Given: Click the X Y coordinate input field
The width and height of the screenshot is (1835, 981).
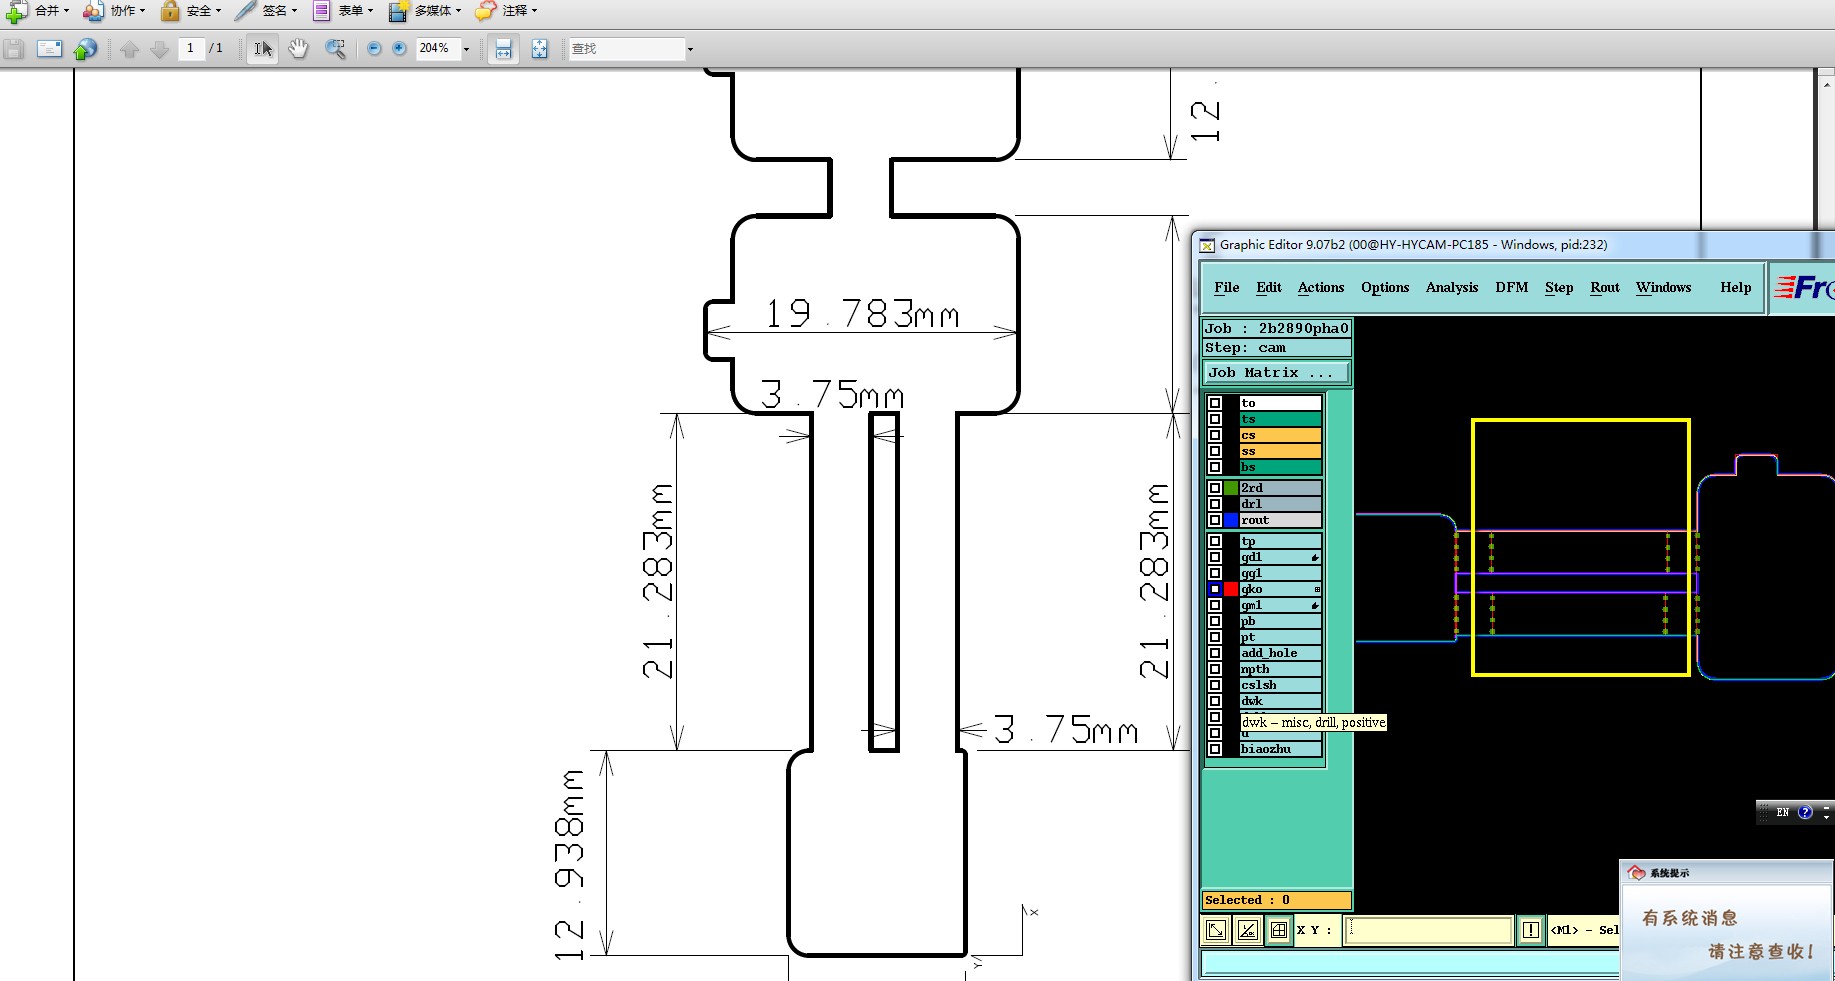Looking at the screenshot, I should tap(1427, 930).
